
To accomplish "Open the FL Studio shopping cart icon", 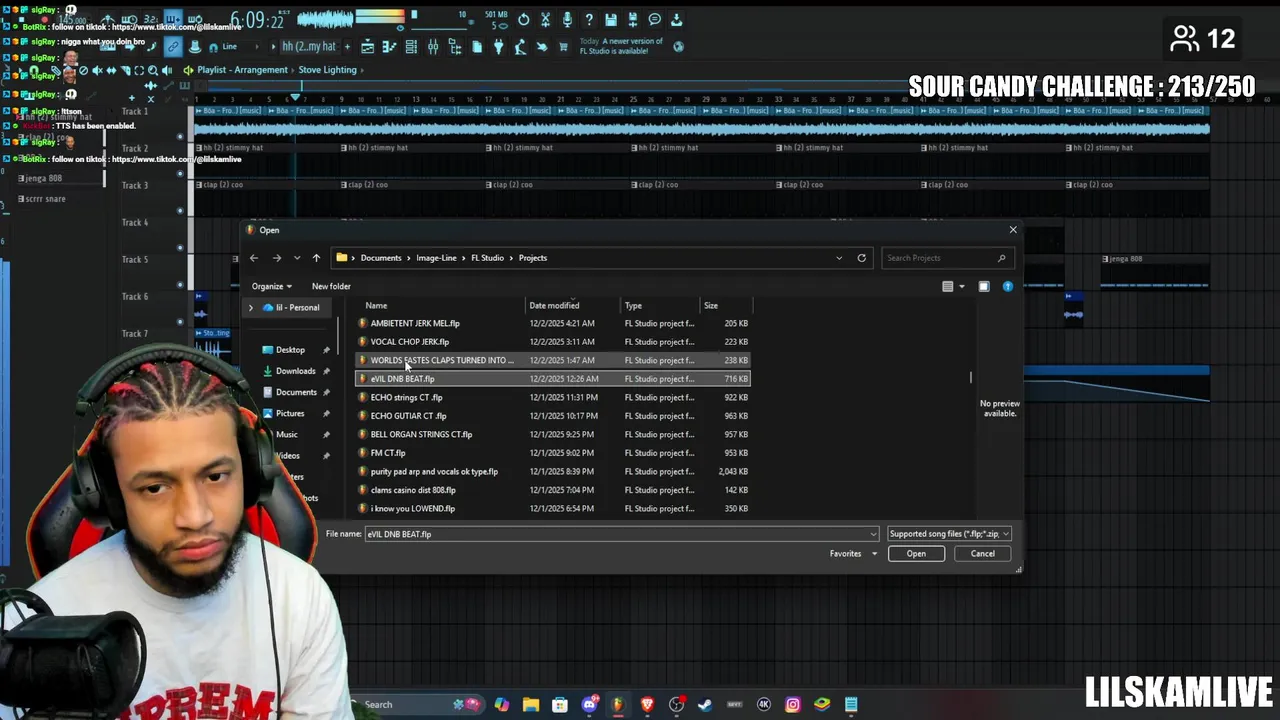I will [563, 47].
